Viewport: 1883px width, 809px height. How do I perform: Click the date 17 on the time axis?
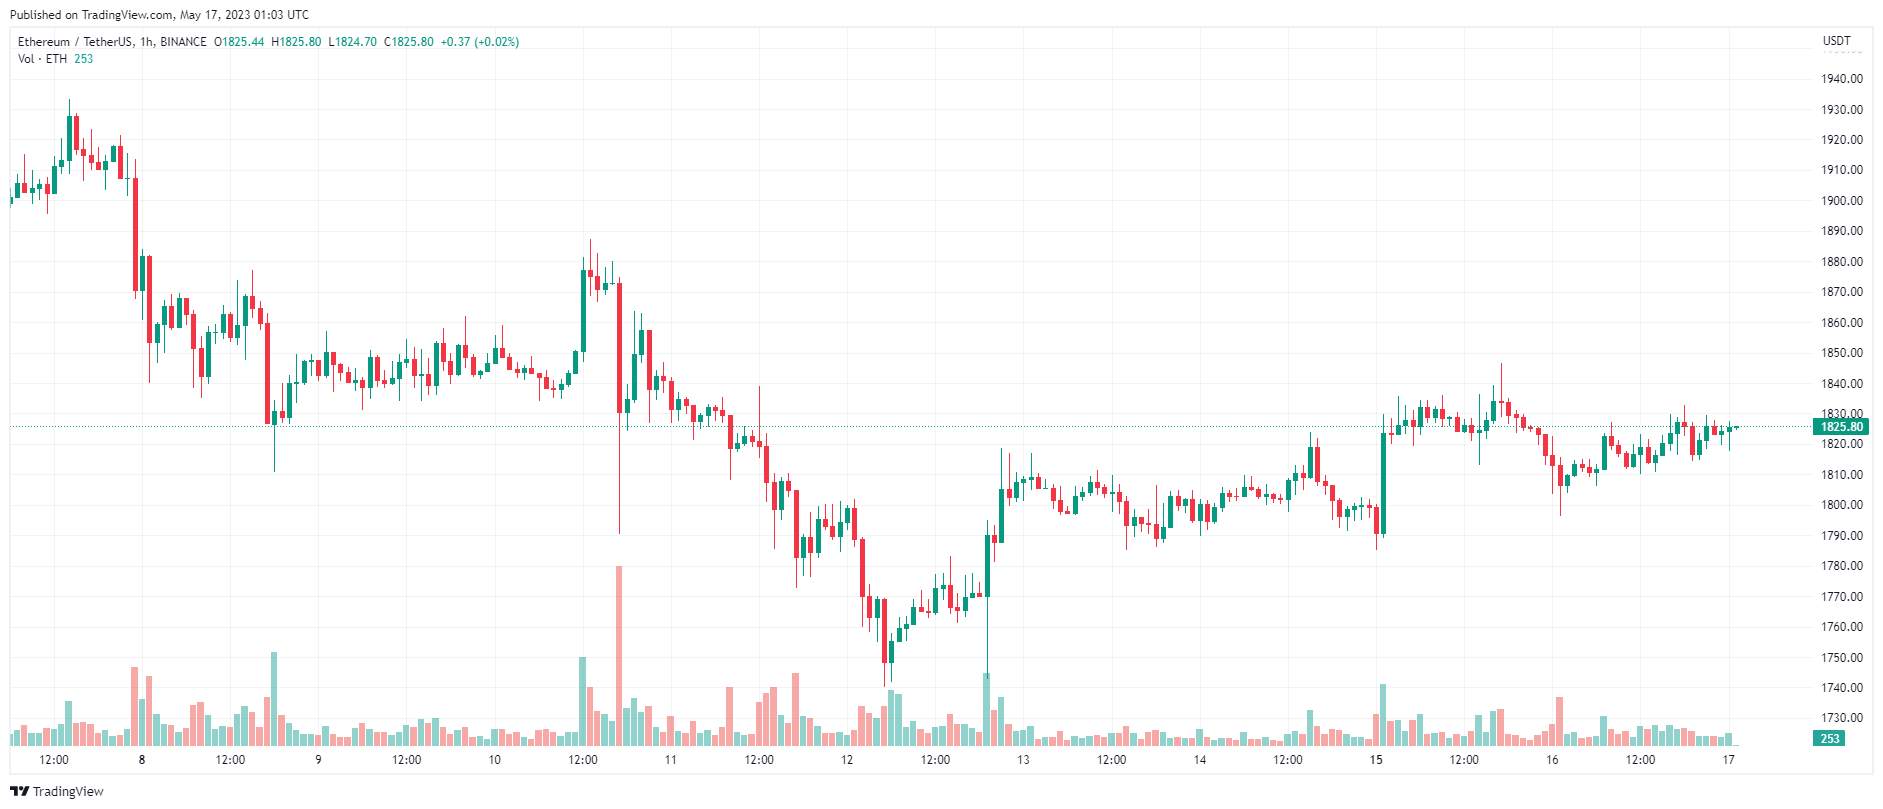click(x=1728, y=760)
